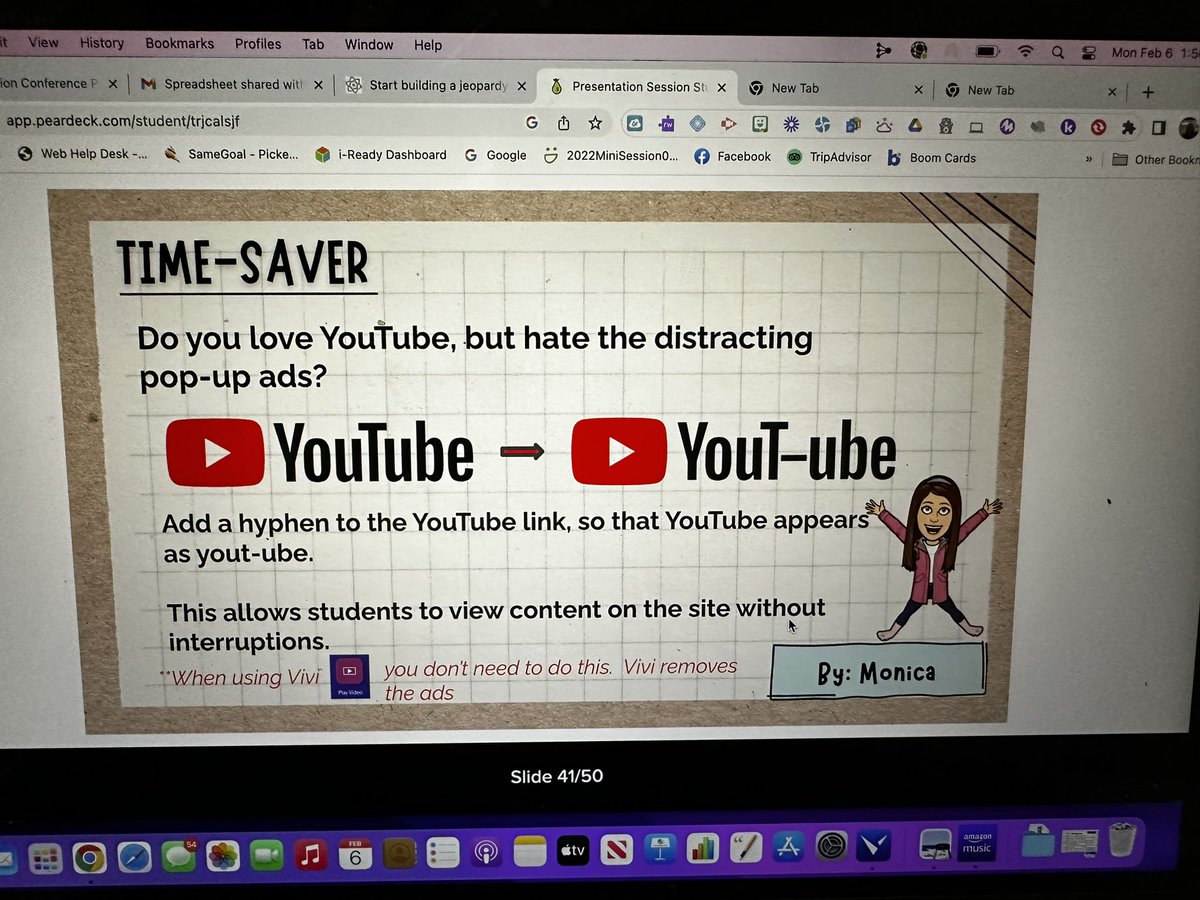The image size is (1200, 900).
Task: Open Numbers from the Dock
Action: click(703, 850)
